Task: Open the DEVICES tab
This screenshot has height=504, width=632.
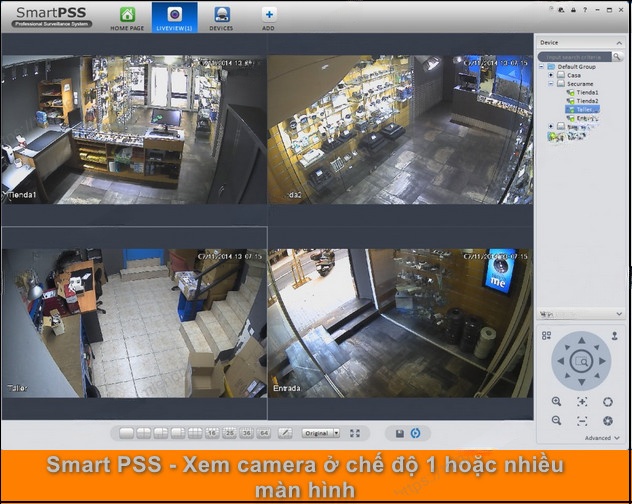Action: click(221, 19)
